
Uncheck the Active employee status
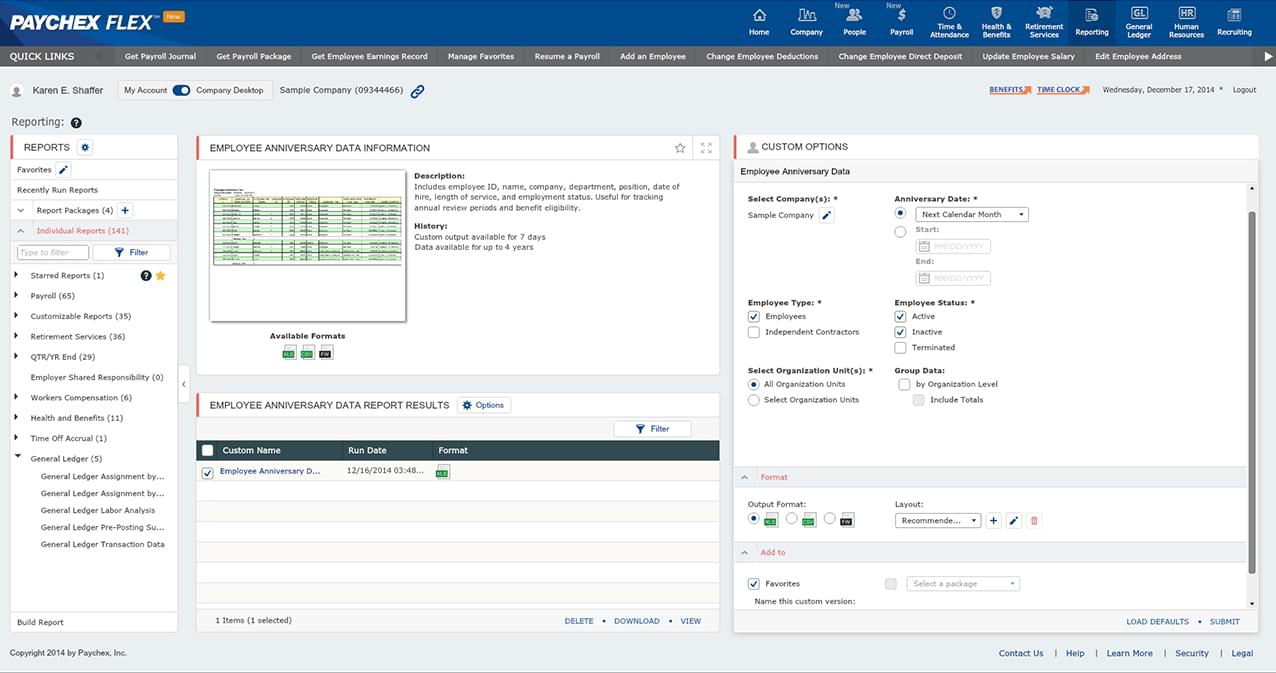[x=900, y=316]
